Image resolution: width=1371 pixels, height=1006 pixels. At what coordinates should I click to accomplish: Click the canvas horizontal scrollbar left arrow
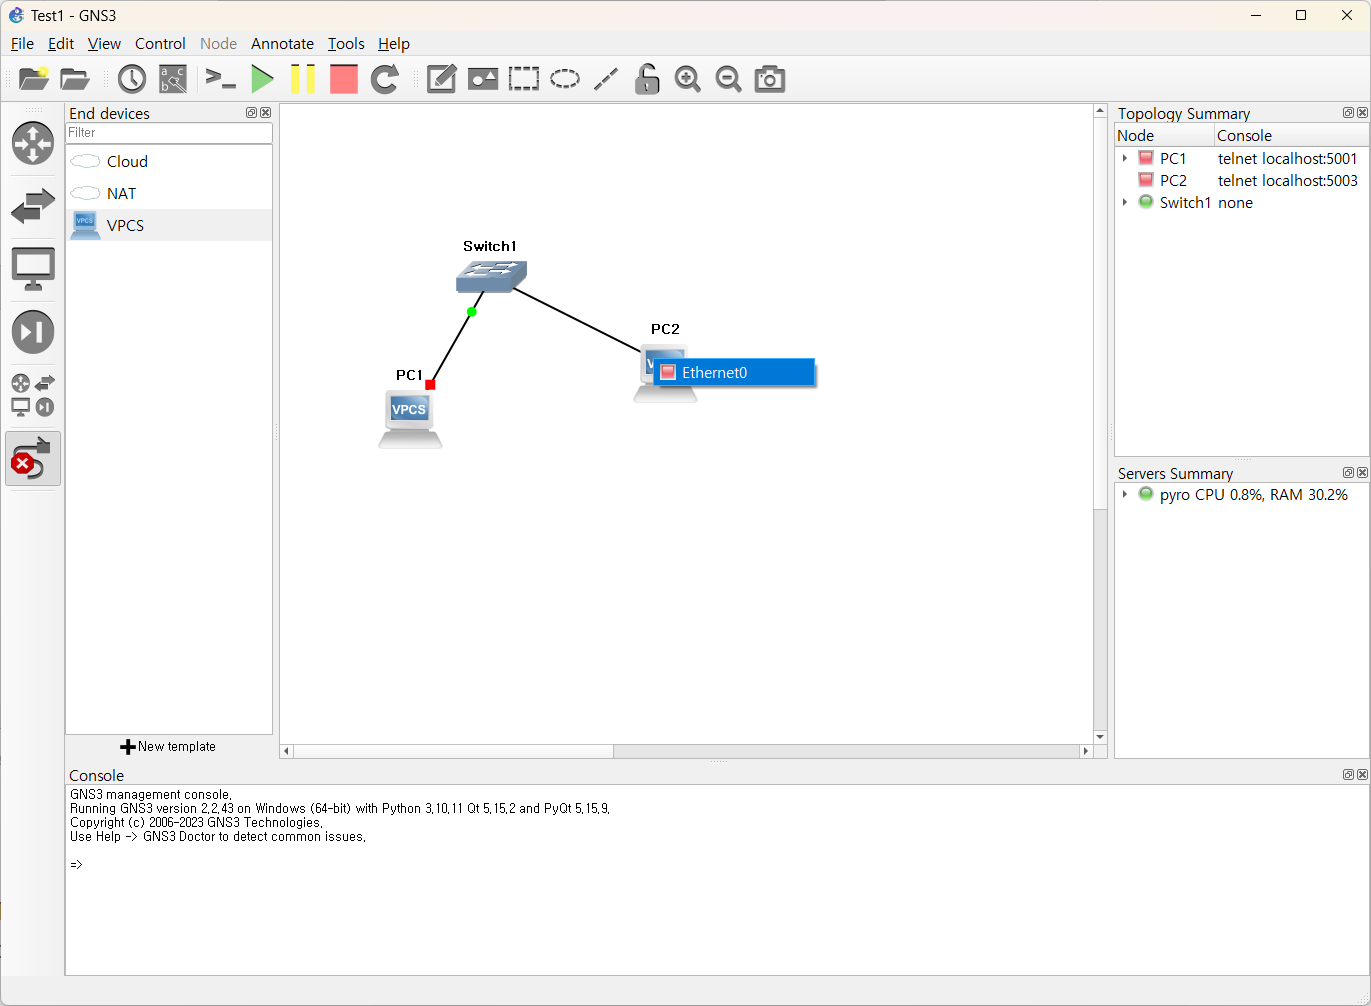(287, 751)
